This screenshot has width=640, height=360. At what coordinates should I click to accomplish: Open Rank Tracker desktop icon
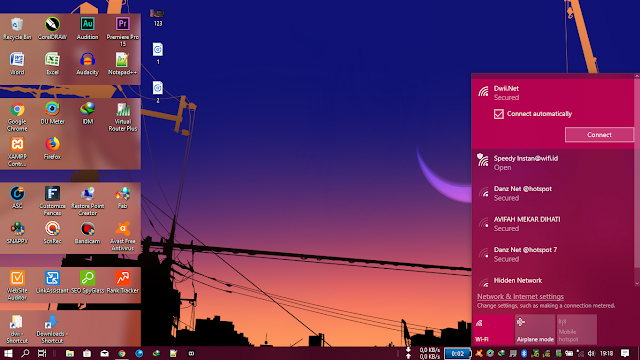click(122, 282)
